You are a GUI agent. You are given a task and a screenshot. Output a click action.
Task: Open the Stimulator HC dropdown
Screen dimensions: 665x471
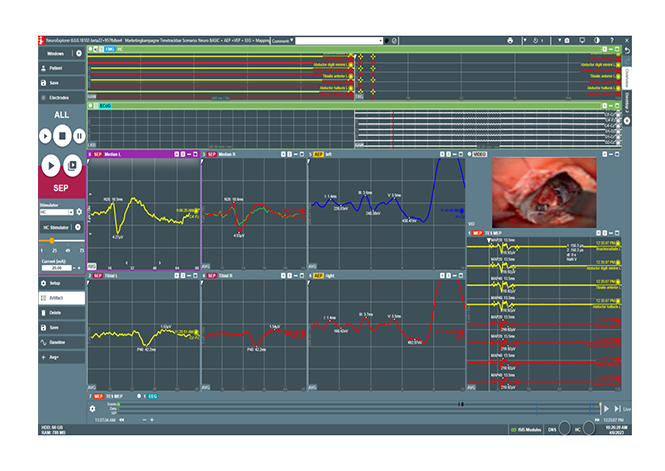point(55,212)
